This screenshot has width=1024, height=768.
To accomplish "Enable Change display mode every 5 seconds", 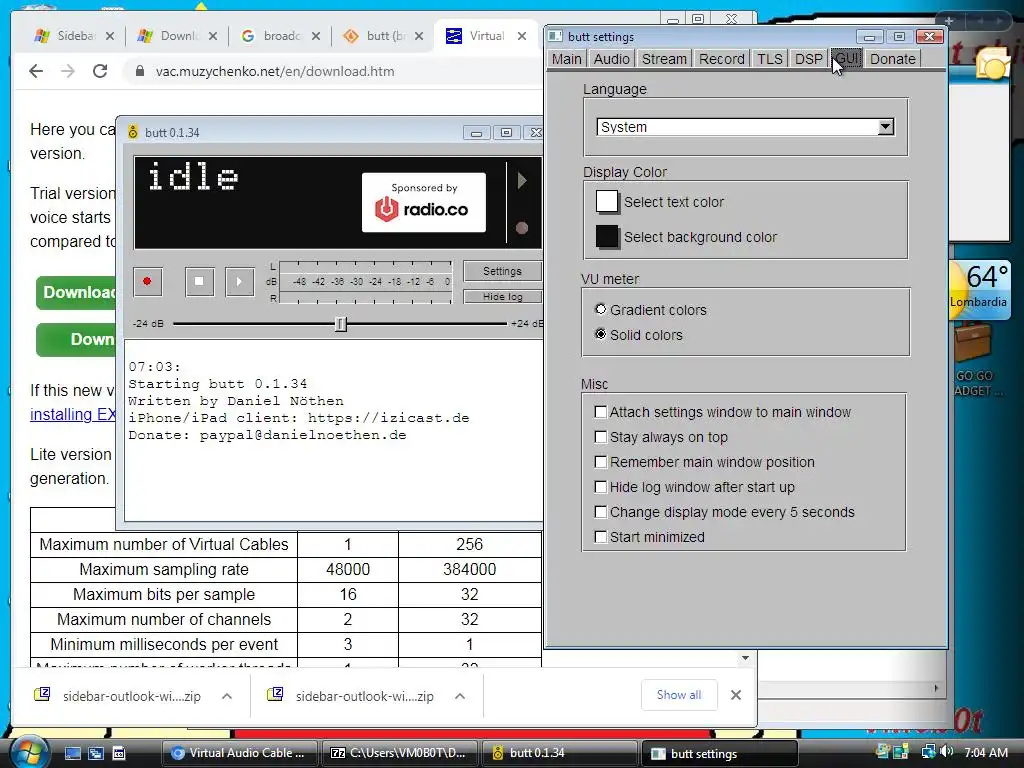I will (x=600, y=511).
